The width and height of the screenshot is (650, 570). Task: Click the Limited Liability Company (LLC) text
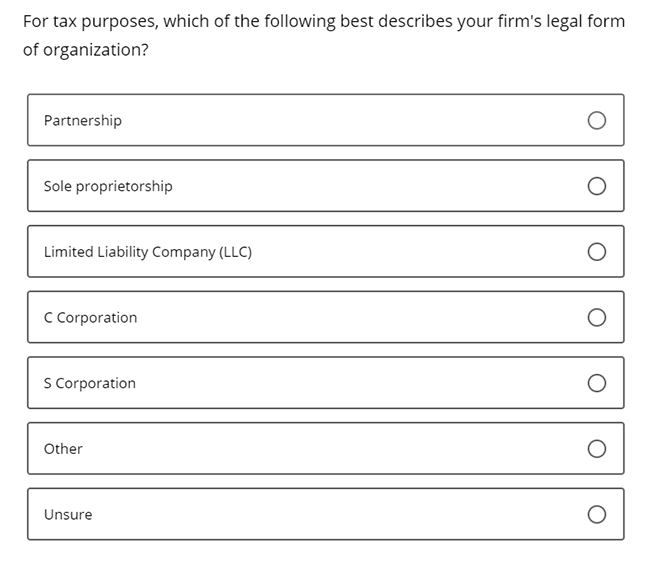[x=148, y=252]
